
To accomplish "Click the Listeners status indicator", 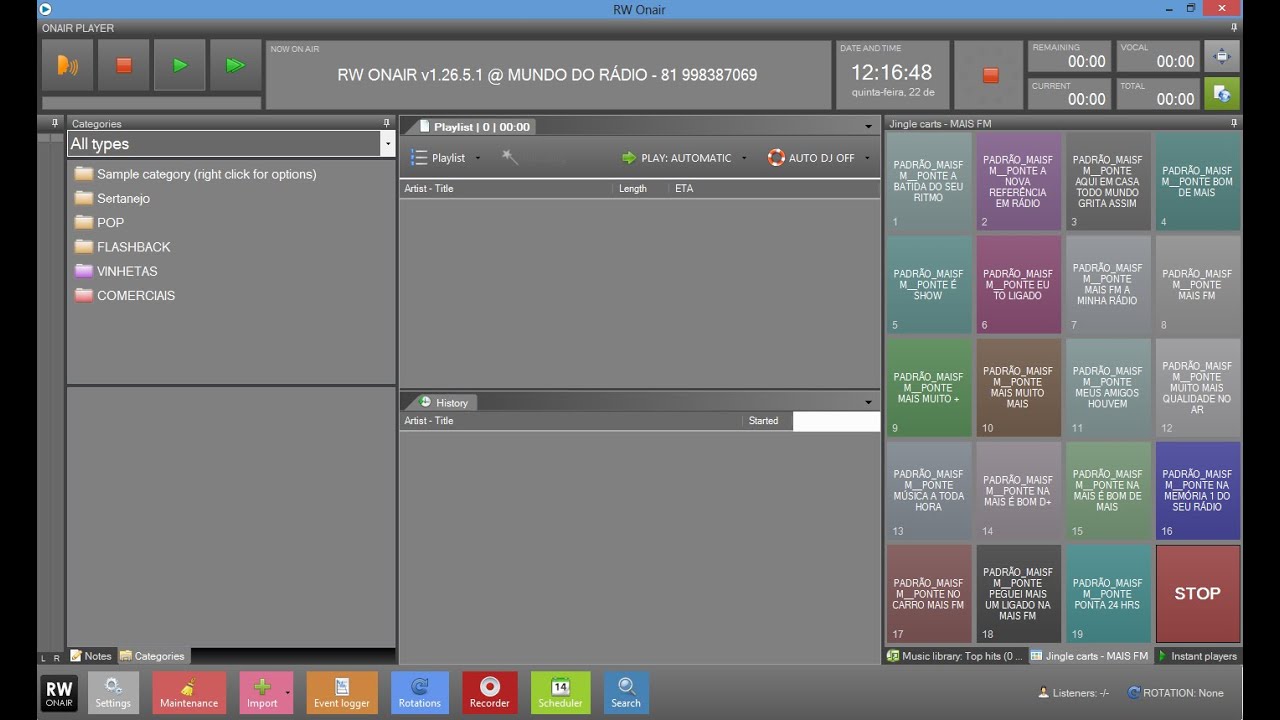I will coord(1074,692).
